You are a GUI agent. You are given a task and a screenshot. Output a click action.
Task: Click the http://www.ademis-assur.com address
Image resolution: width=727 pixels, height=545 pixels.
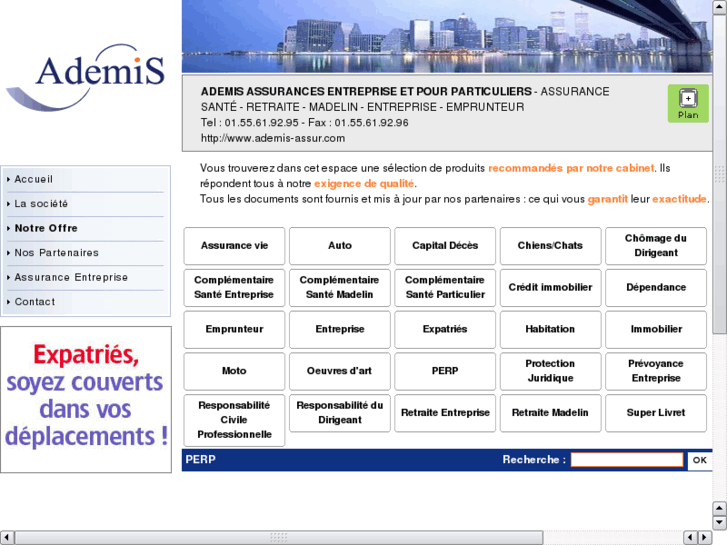click(x=273, y=138)
